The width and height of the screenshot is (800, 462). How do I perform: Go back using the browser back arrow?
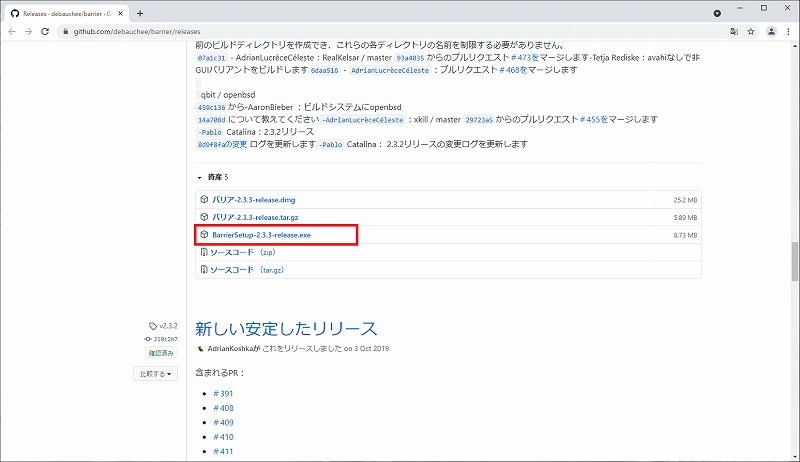(12, 32)
